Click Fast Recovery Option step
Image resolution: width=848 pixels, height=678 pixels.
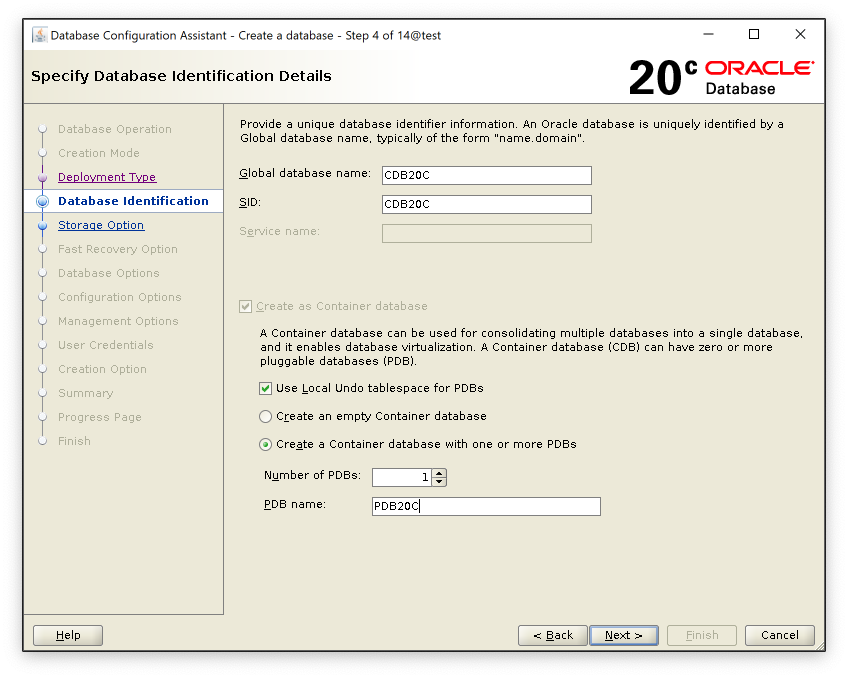118,249
